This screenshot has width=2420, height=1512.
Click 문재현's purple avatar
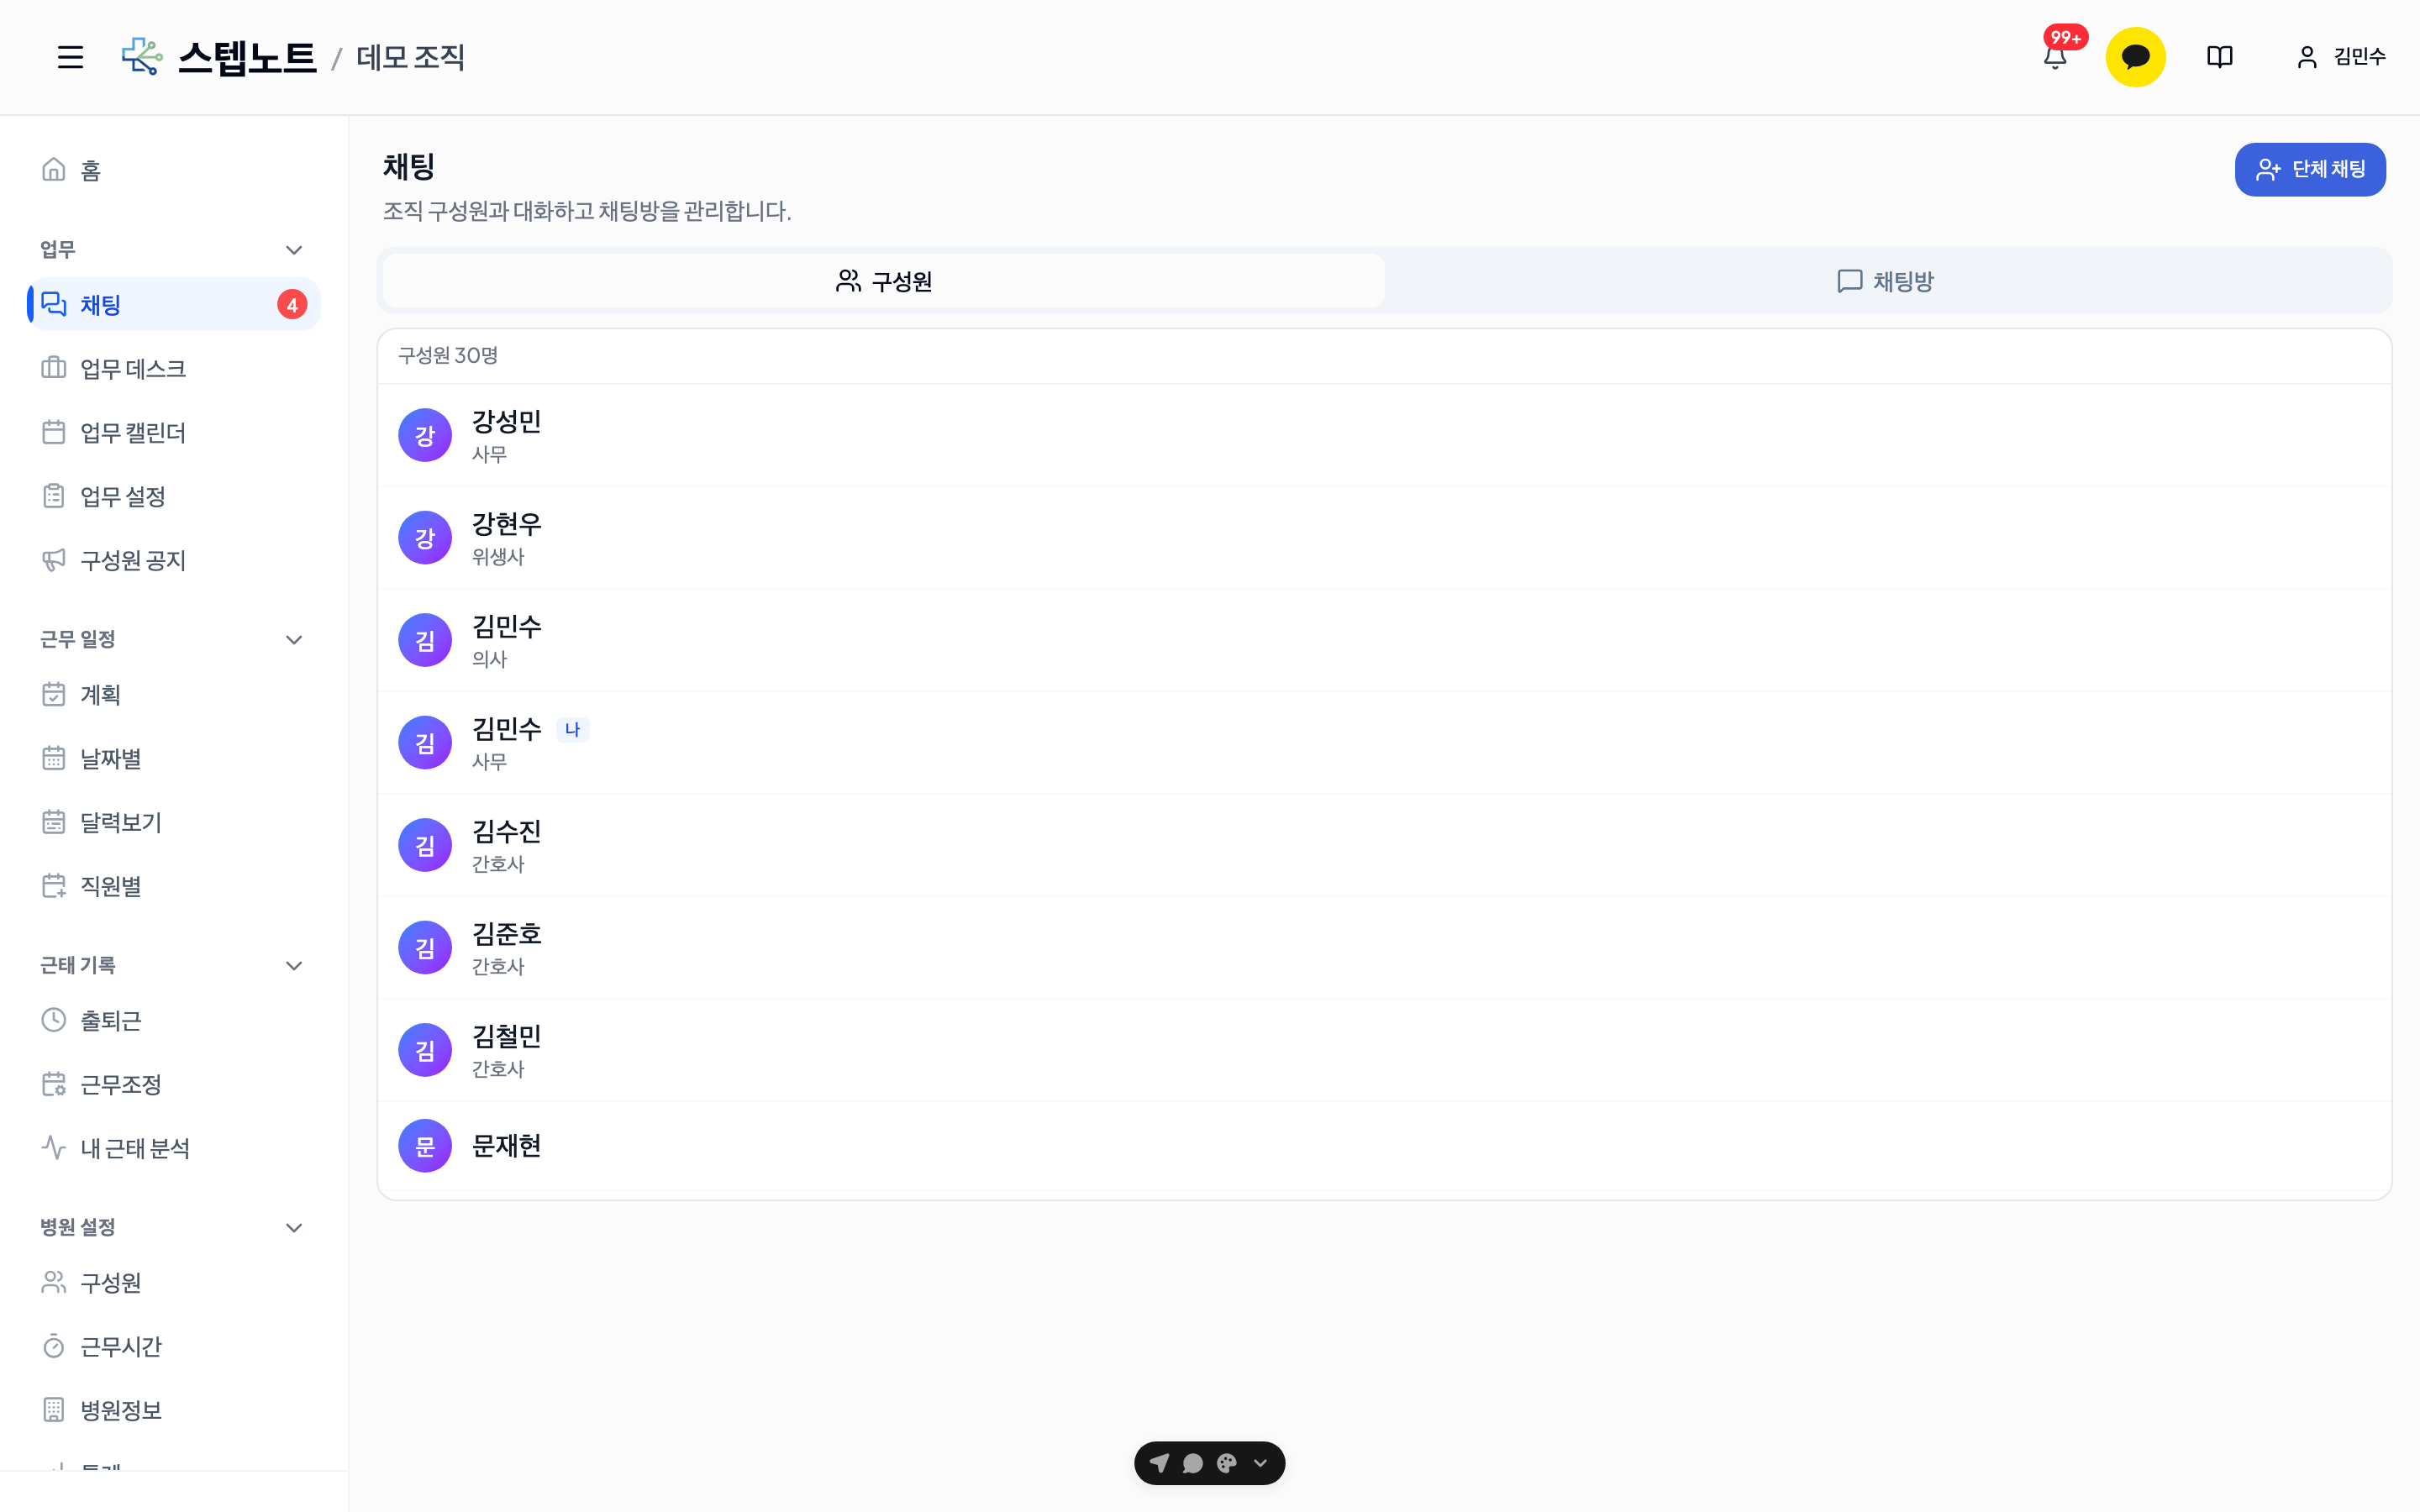pos(425,1146)
